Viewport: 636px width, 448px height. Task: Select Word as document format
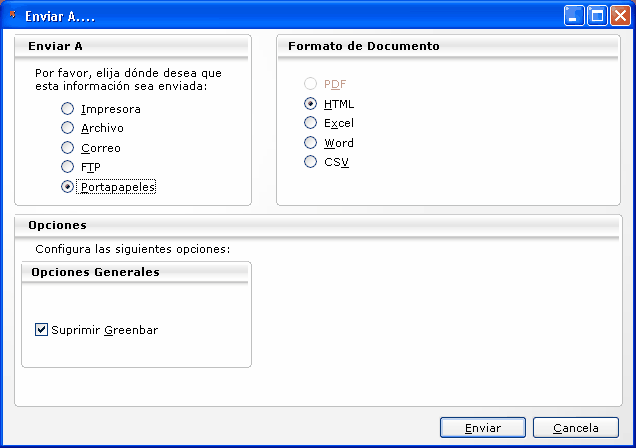point(311,143)
